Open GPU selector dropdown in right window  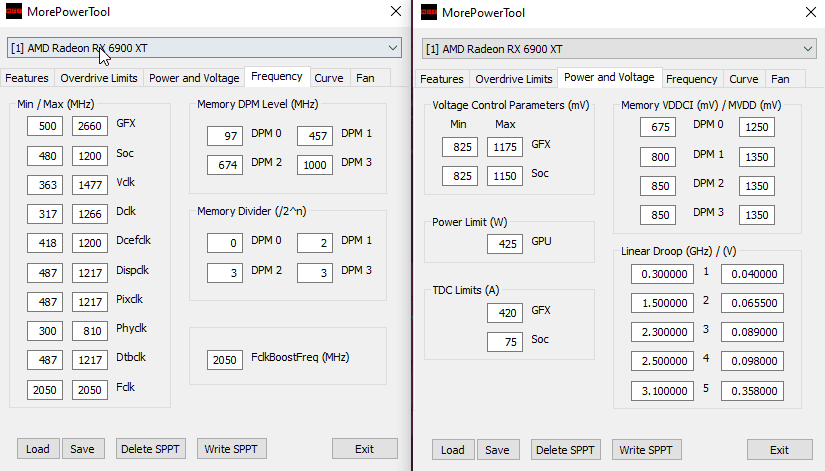click(619, 49)
